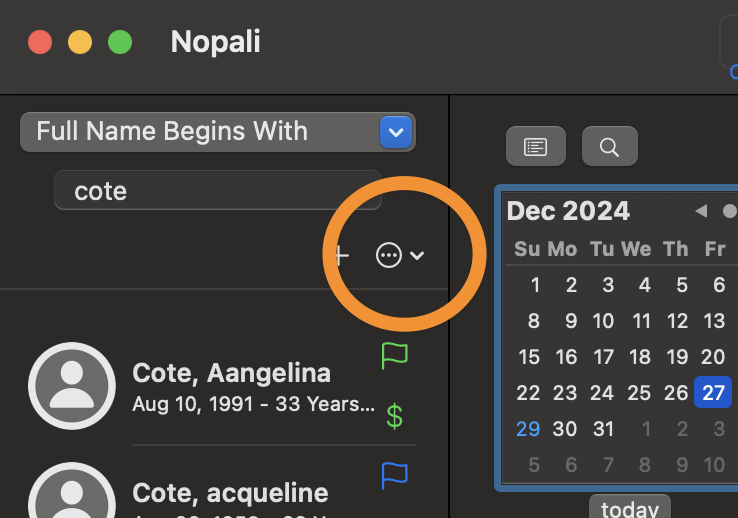The image size is (738, 518).
Task: Click the magnifying glass search button
Action: 610,146
